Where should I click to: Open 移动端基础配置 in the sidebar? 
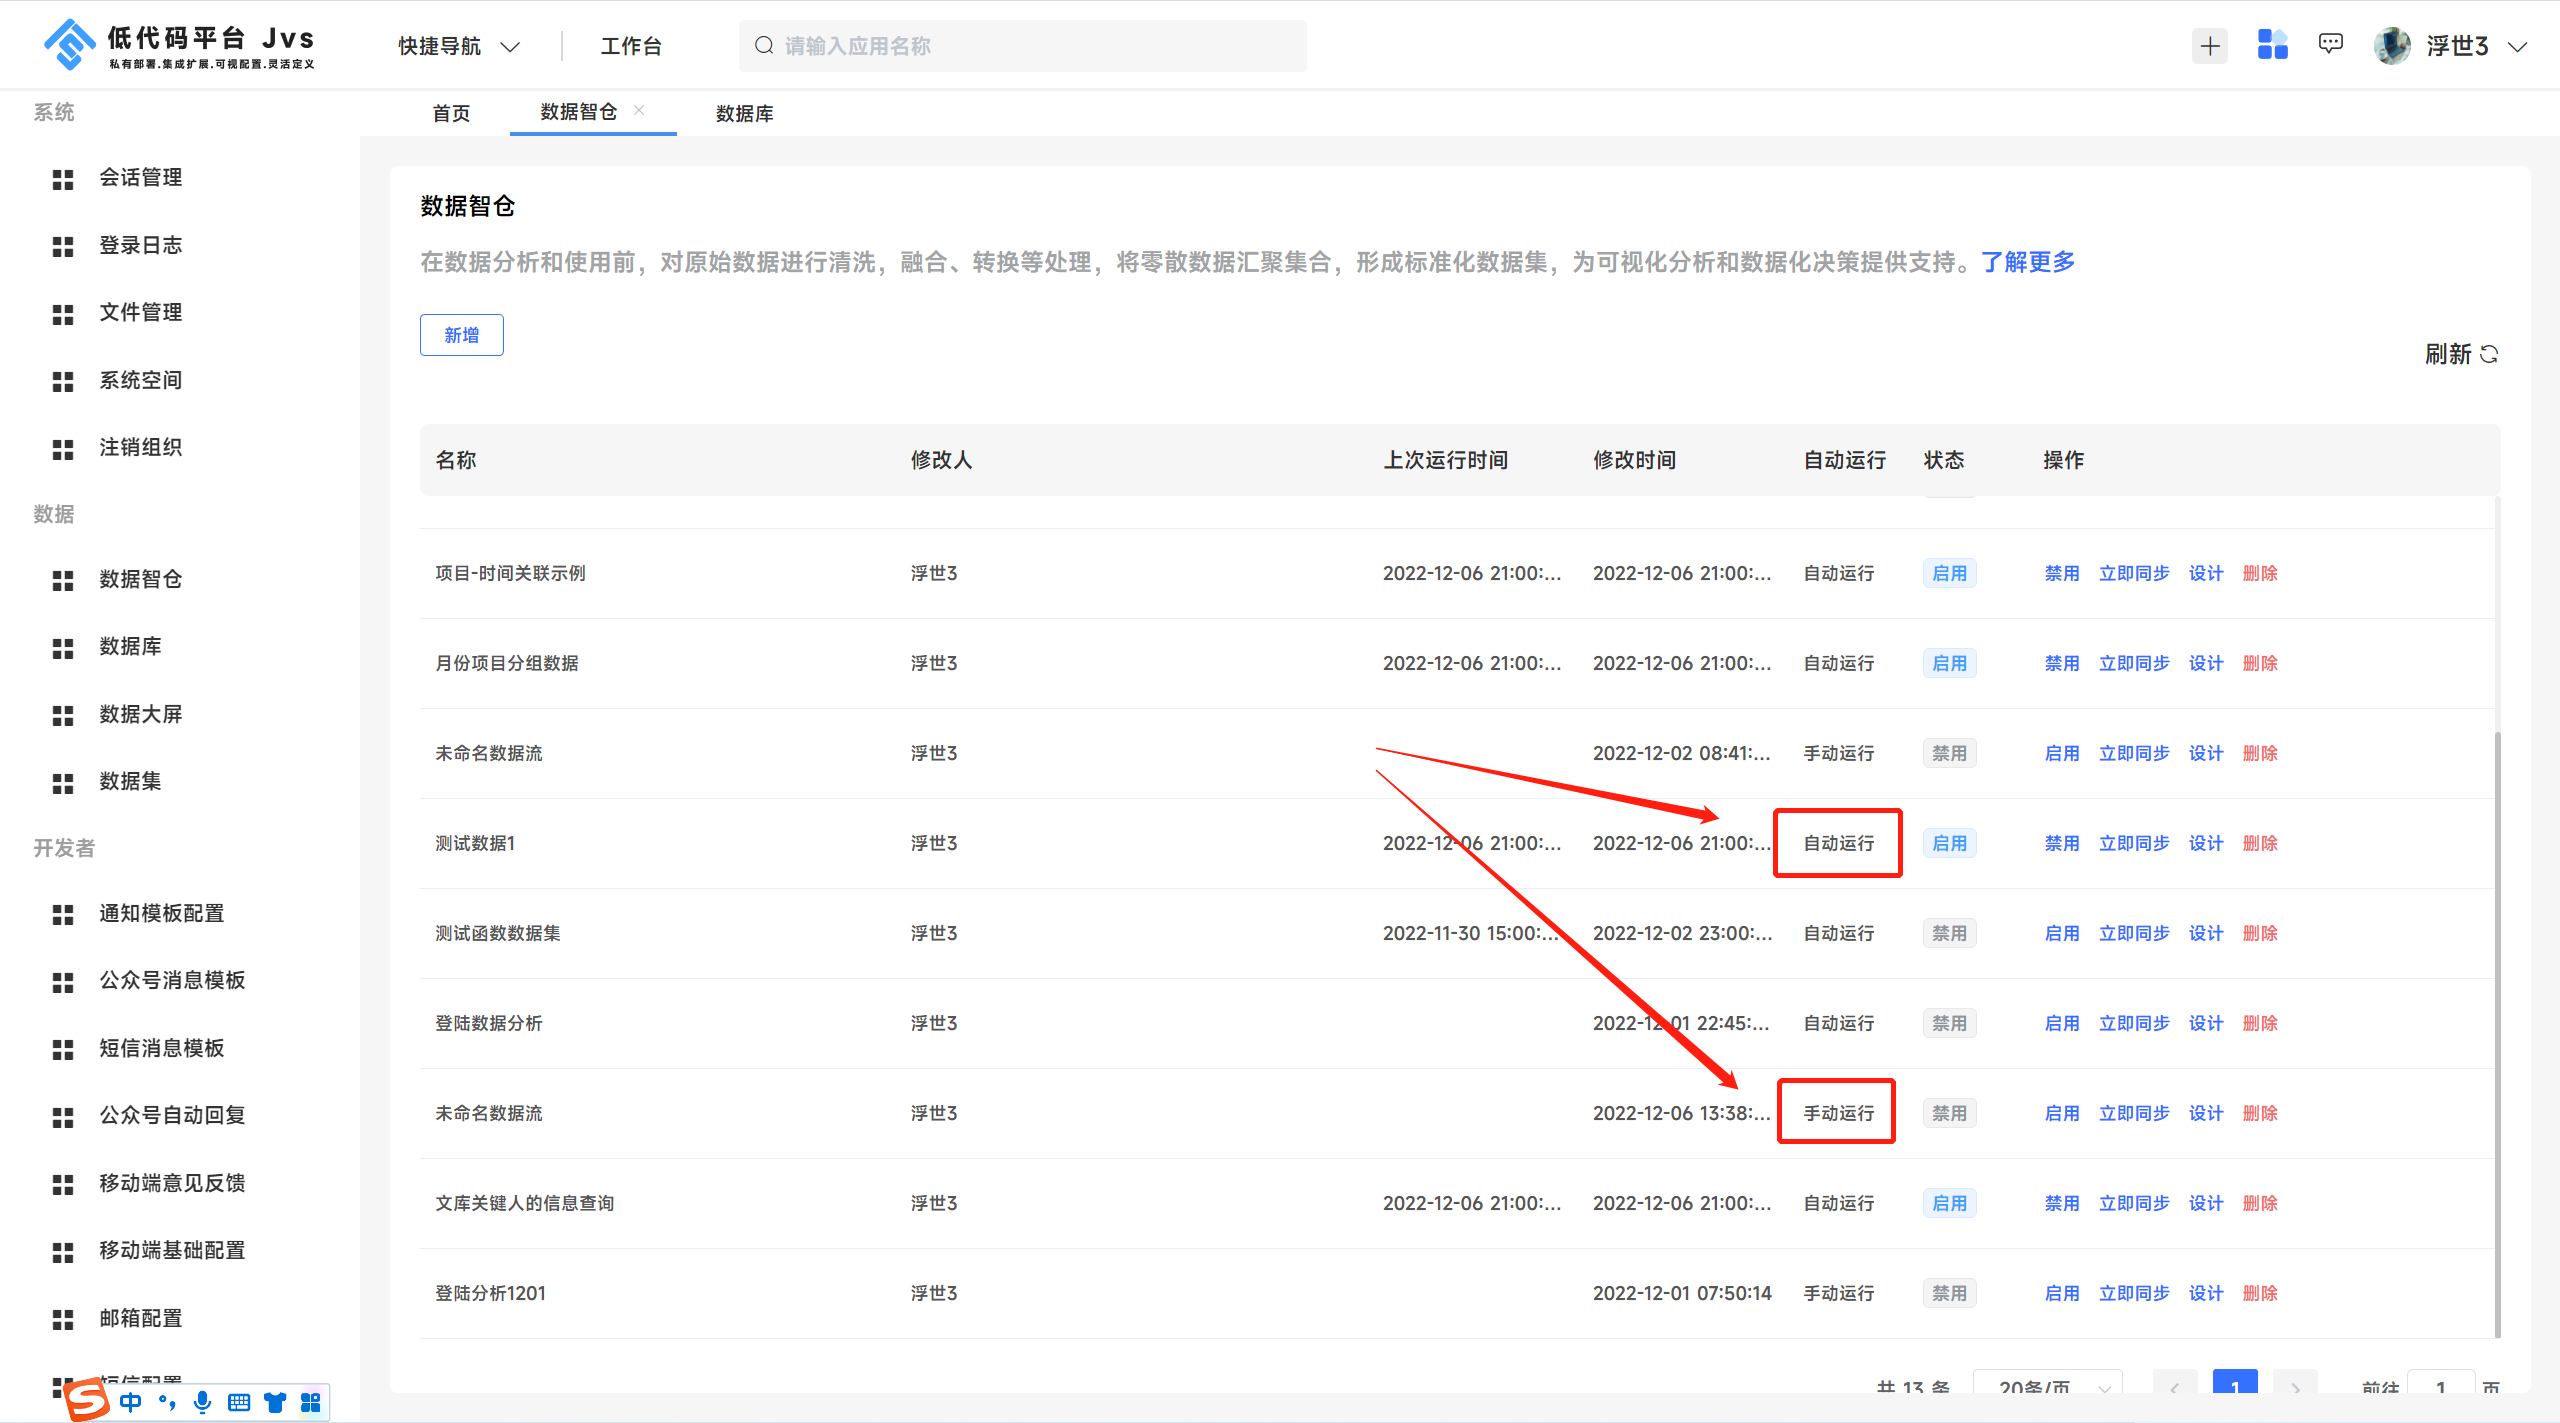[172, 1250]
